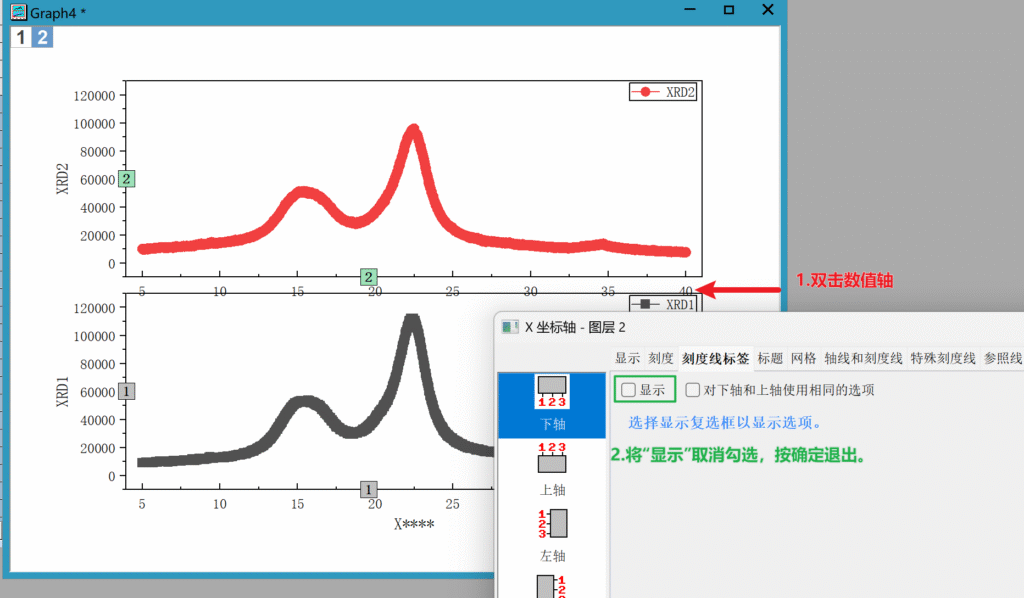Click the Graph4 window title icon
This screenshot has width=1024, height=598.
pyautogui.click(x=18, y=10)
